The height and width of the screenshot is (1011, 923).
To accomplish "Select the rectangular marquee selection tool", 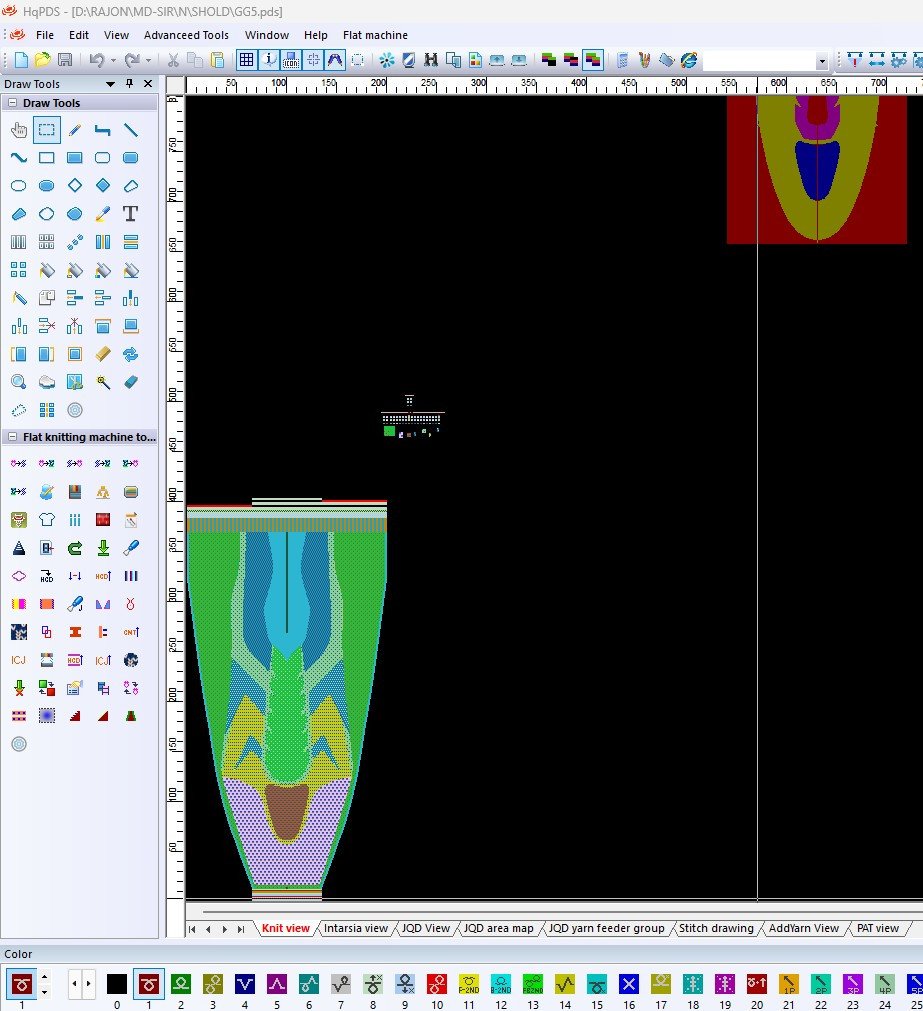I will point(46,130).
